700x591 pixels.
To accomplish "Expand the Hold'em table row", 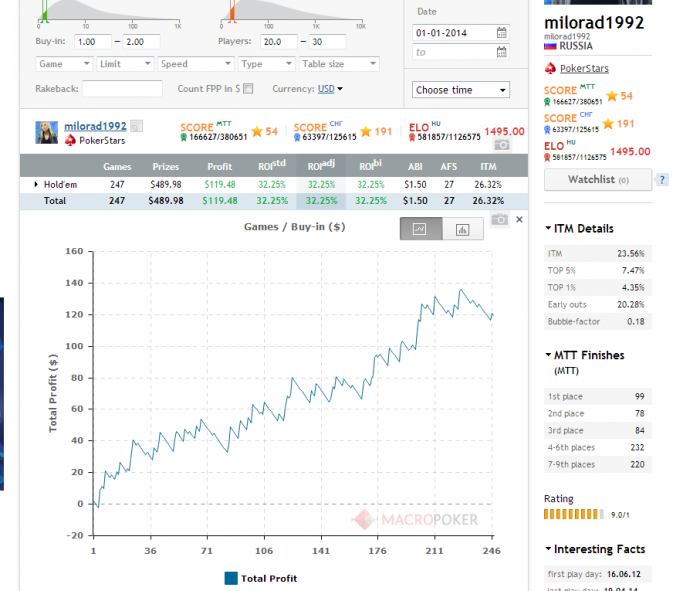I will pyautogui.click(x=36, y=184).
